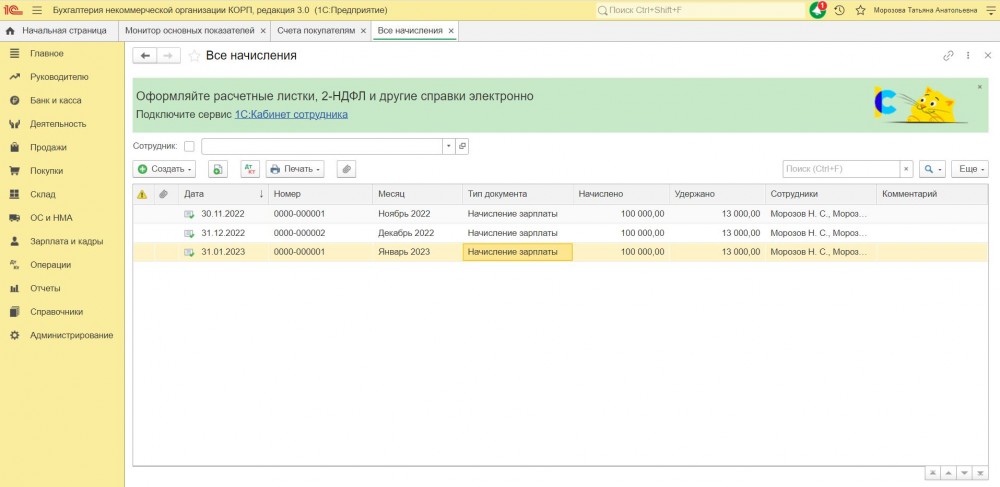
Task: Add Все начисления to favorites via star
Action: (x=194, y=56)
